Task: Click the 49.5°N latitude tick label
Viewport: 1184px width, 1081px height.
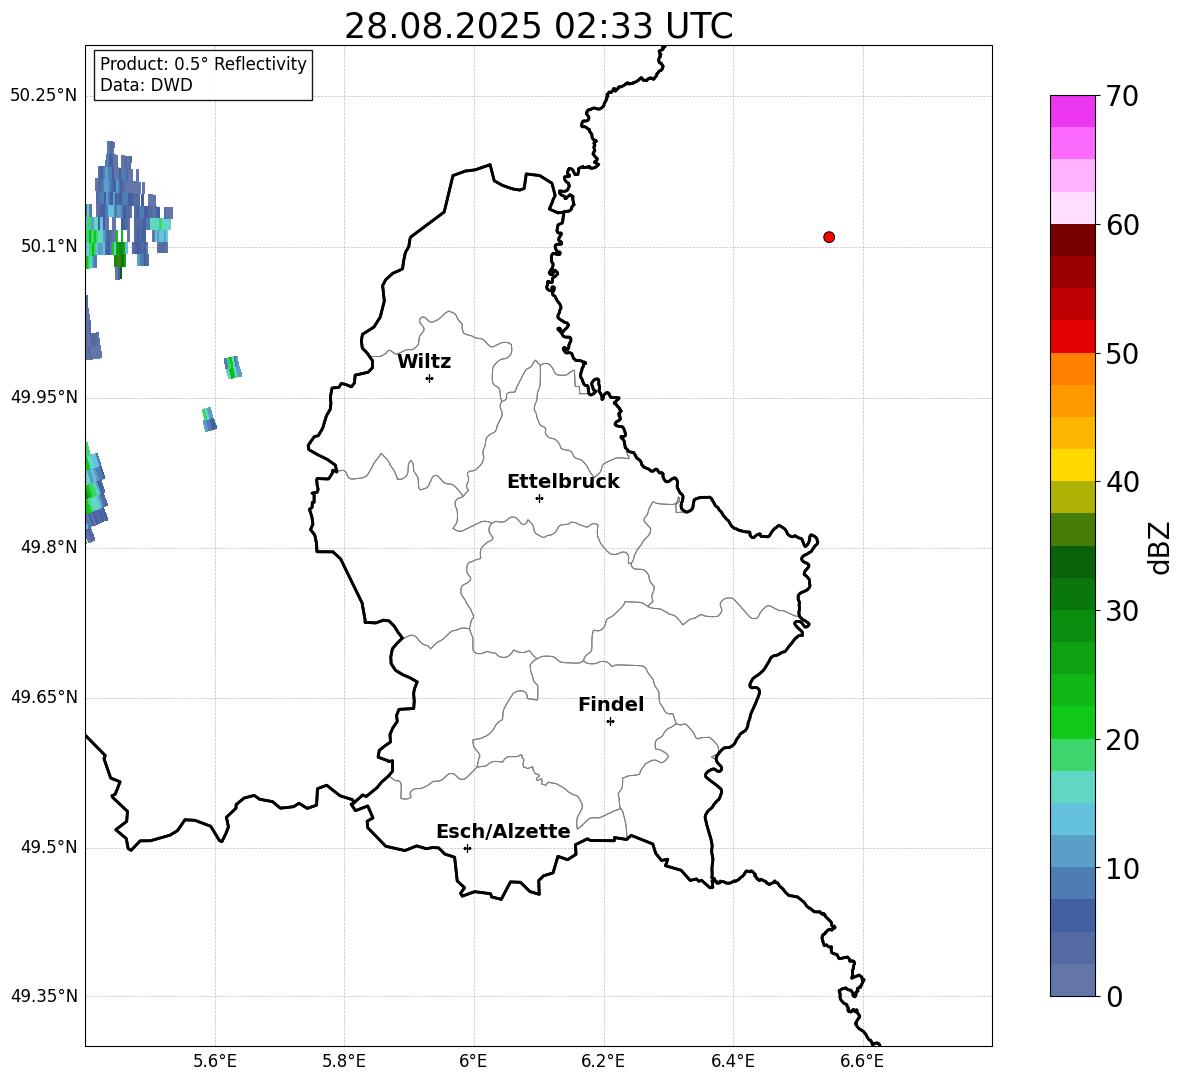Action: pos(47,848)
